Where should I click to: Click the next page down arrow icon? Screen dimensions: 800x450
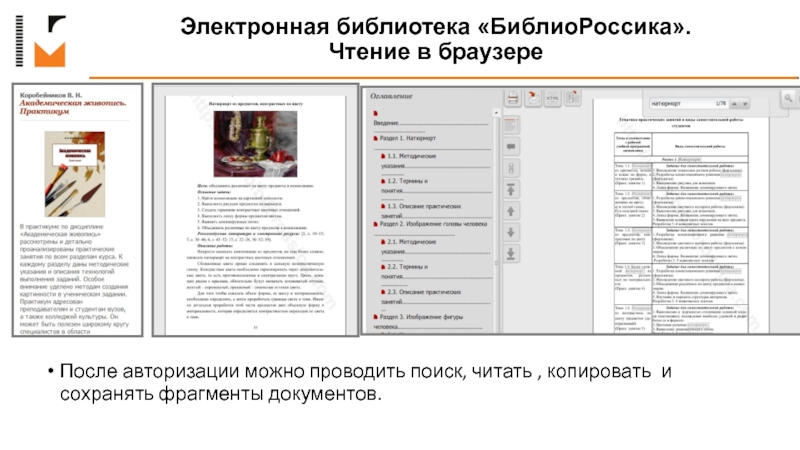(511, 233)
